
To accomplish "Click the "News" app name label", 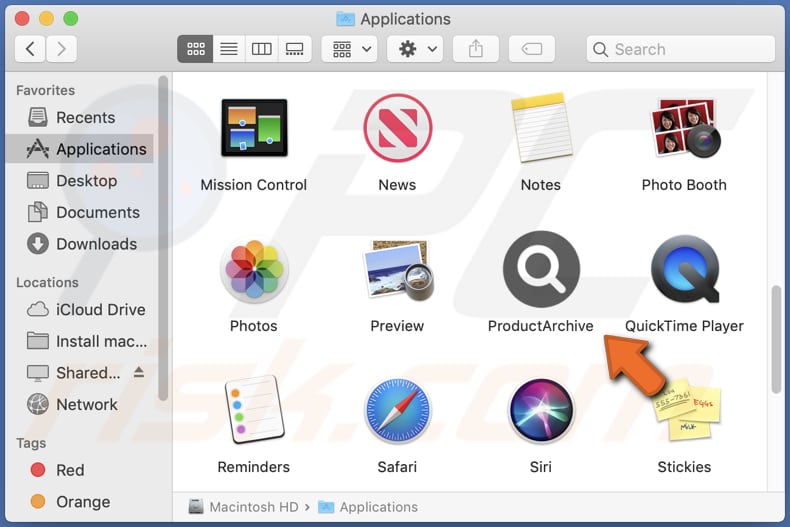I will point(398,185).
